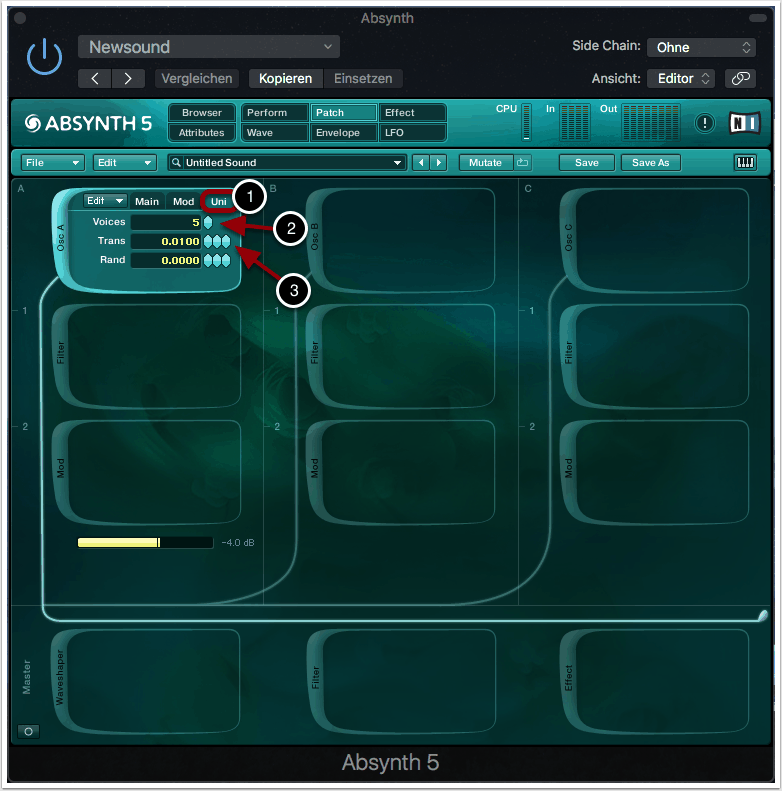
Task: Click the Einsetzen button
Action: click(x=363, y=79)
